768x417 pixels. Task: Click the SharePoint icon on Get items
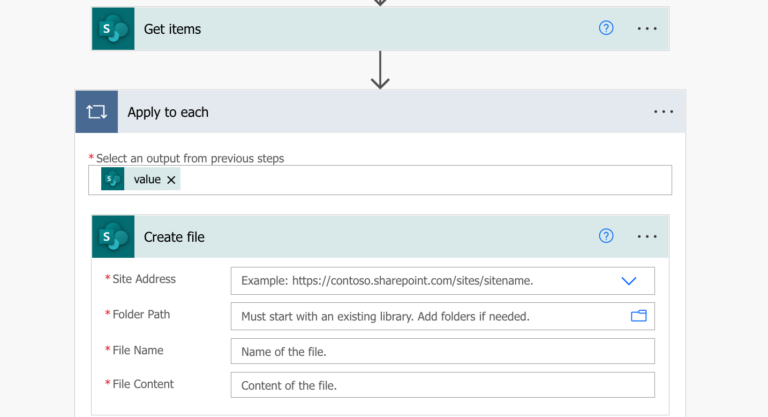(113, 29)
